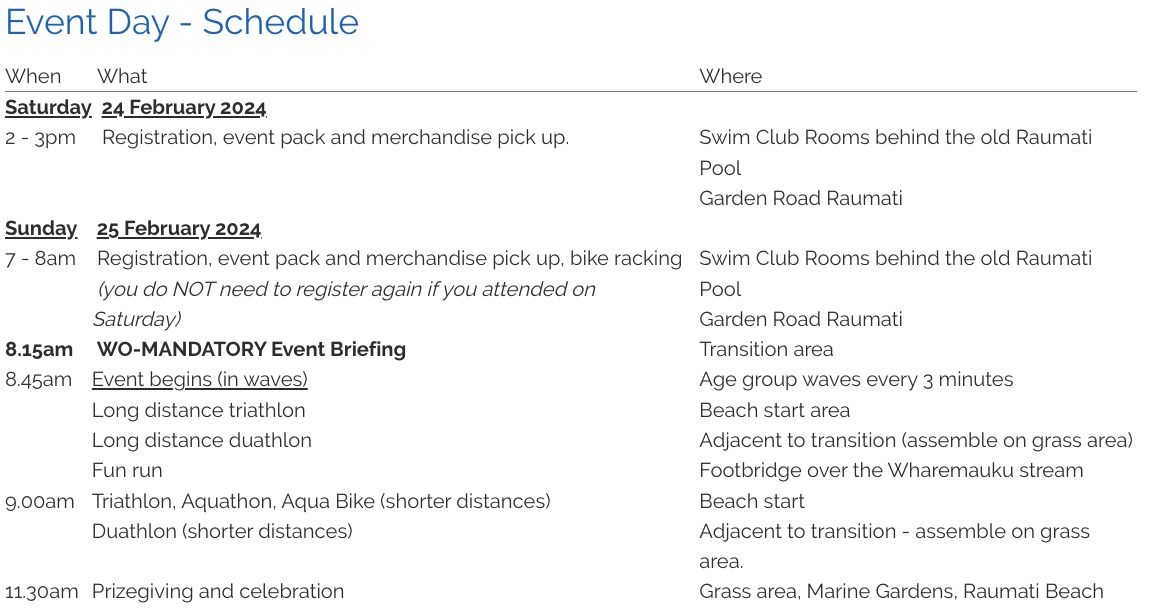Select the "Long distance duathlon" entry
Screen dimensions: 1153x614
(x=202, y=440)
